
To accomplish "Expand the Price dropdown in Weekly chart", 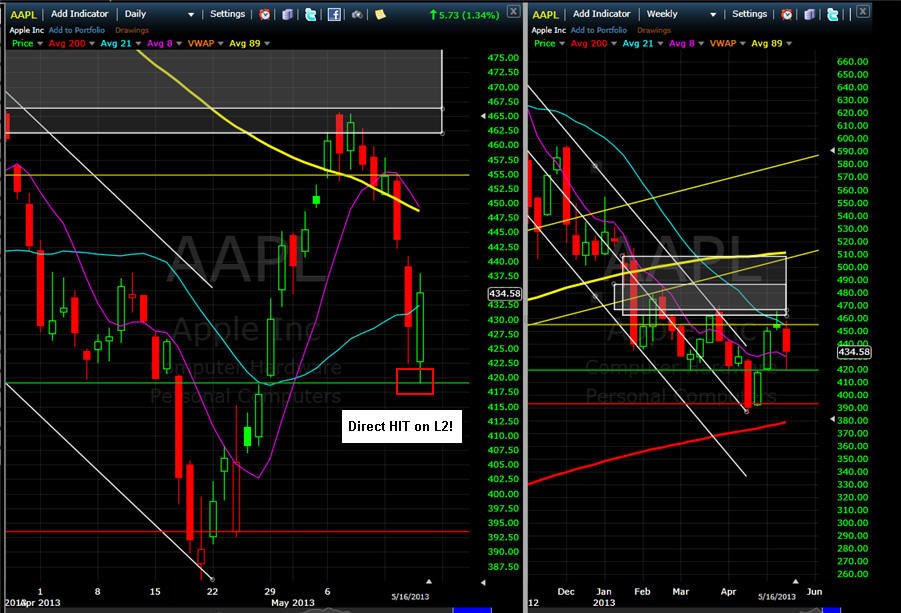I will pyautogui.click(x=562, y=44).
